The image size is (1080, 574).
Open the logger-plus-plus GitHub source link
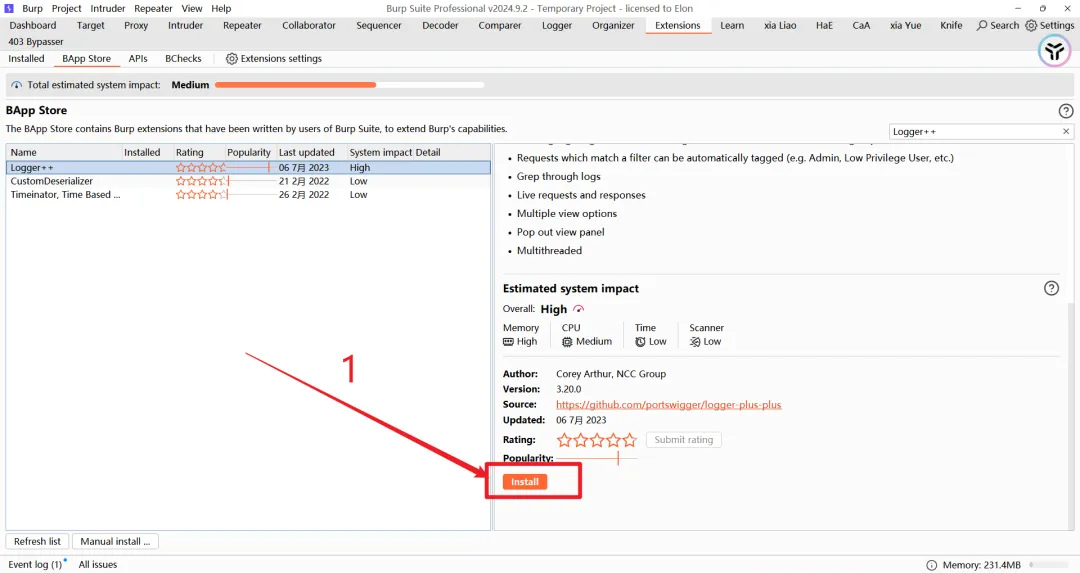click(669, 404)
